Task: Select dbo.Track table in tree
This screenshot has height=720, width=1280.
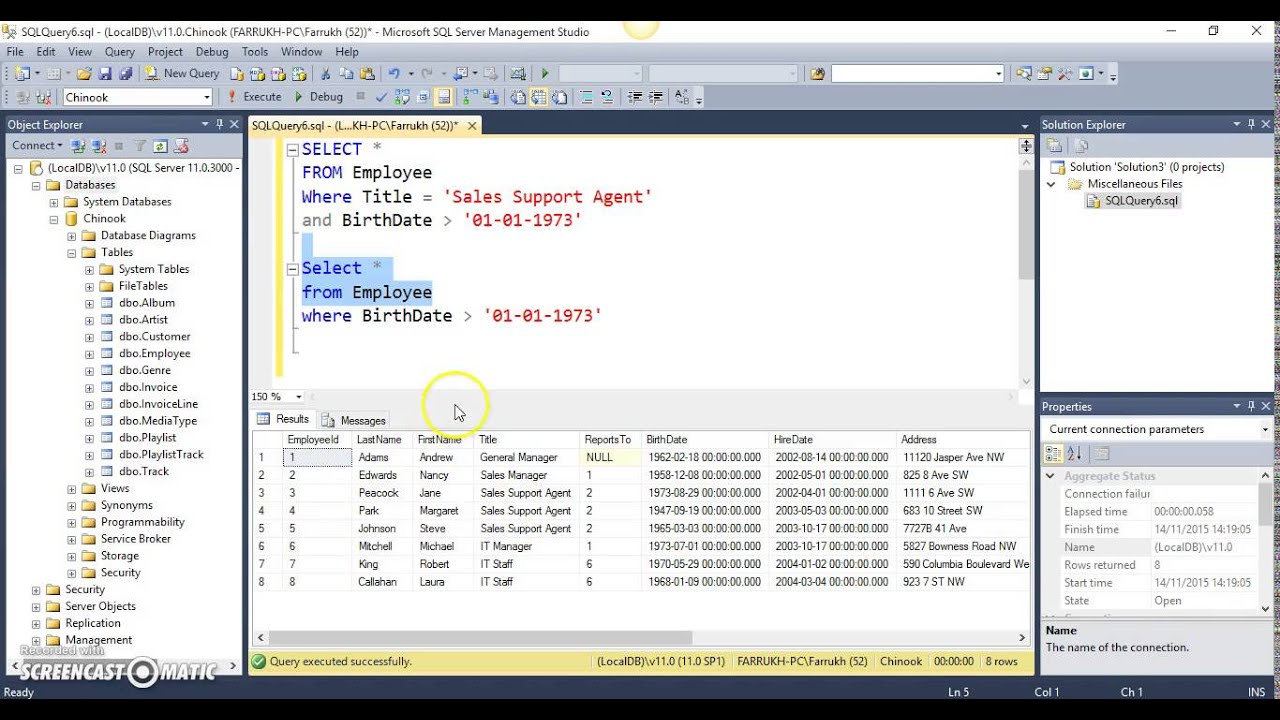Action: [143, 472]
